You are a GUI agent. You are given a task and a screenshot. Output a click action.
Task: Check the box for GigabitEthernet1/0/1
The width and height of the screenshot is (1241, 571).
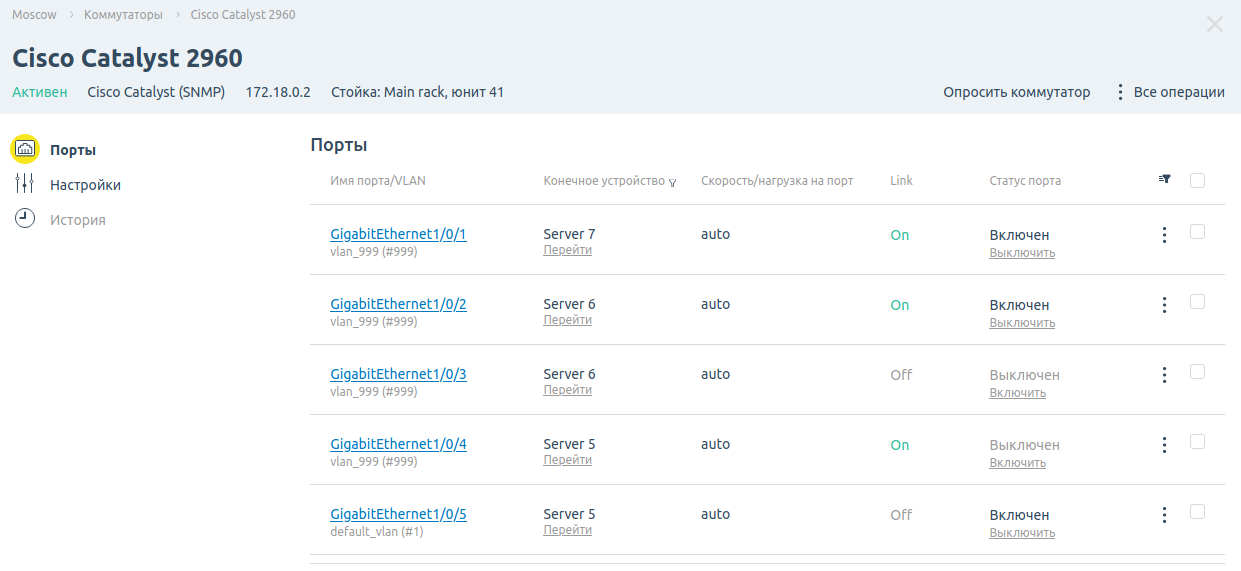tap(1197, 231)
